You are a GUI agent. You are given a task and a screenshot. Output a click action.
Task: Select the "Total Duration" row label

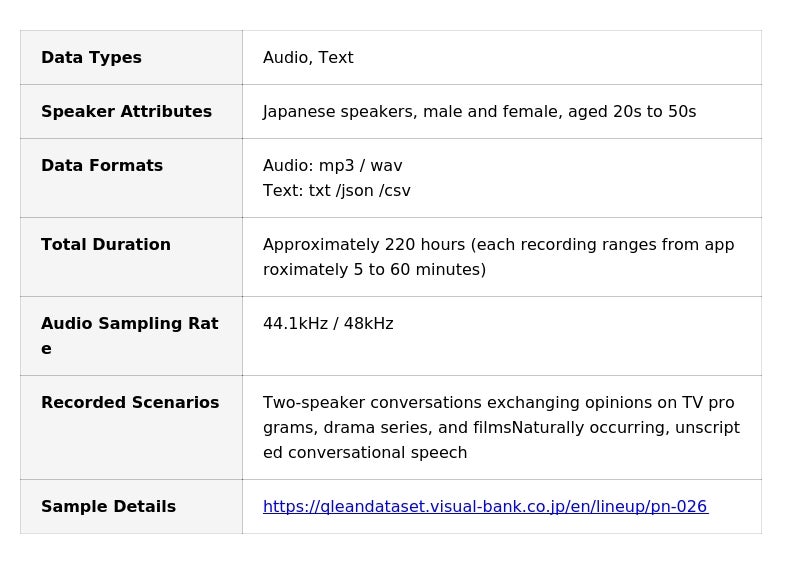(106, 245)
